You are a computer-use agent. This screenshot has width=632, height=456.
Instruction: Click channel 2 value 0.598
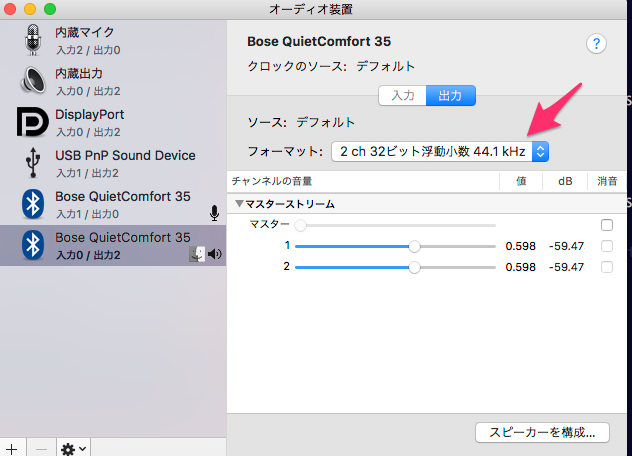click(x=520, y=267)
